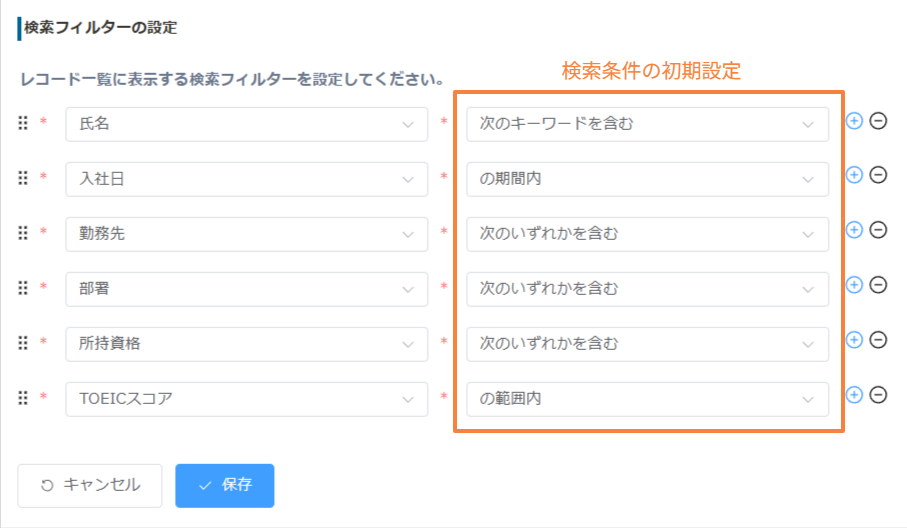Viewport: 907px width, 528px height.
Task: Add a filter row after TOEICスコア
Action: pos(854,394)
